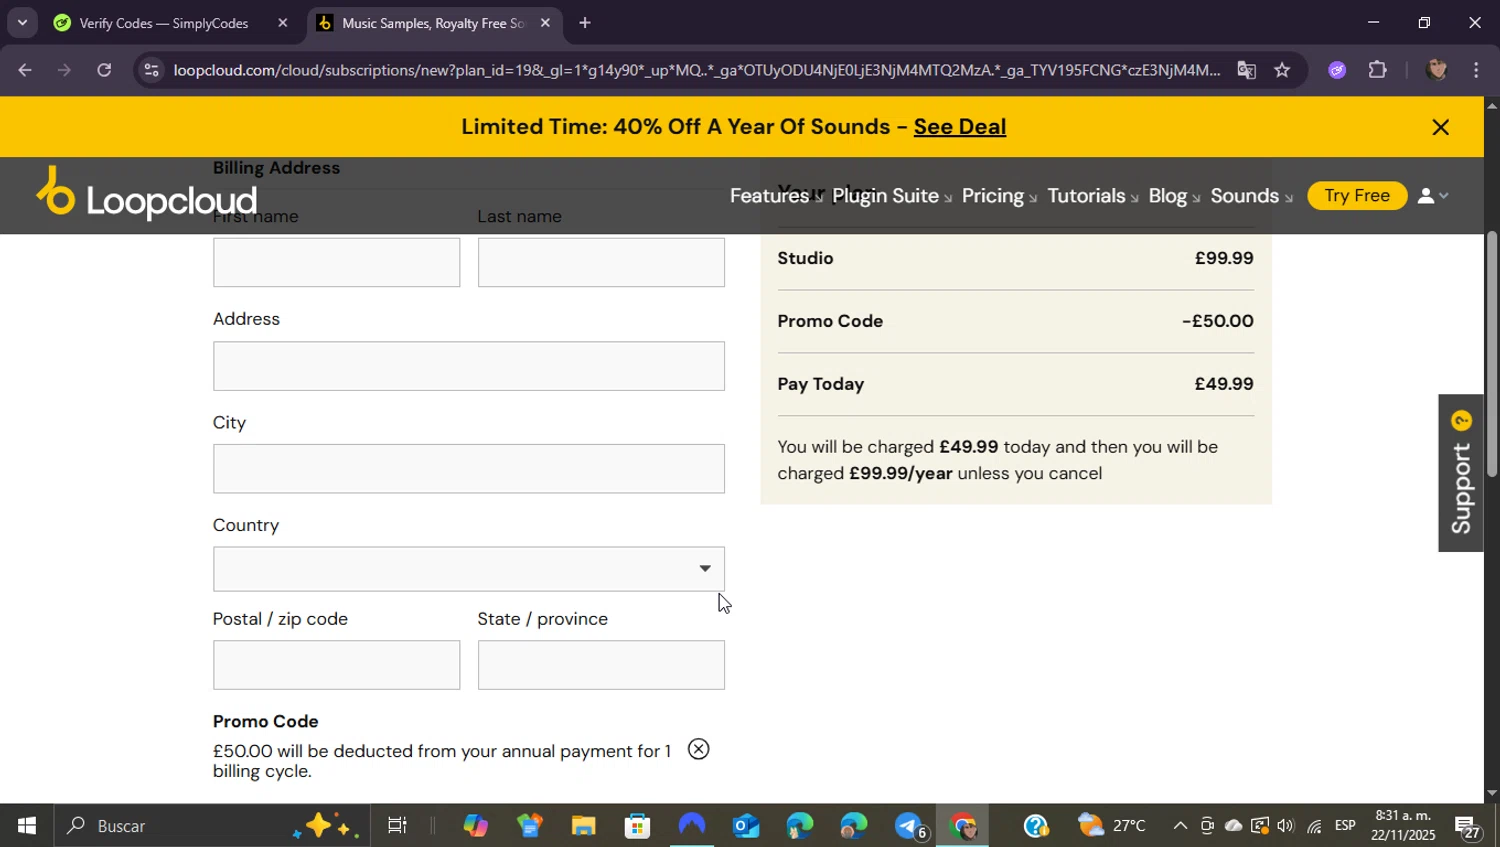
Task: Switch the ESP keyboard language indicator
Action: (x=1345, y=826)
